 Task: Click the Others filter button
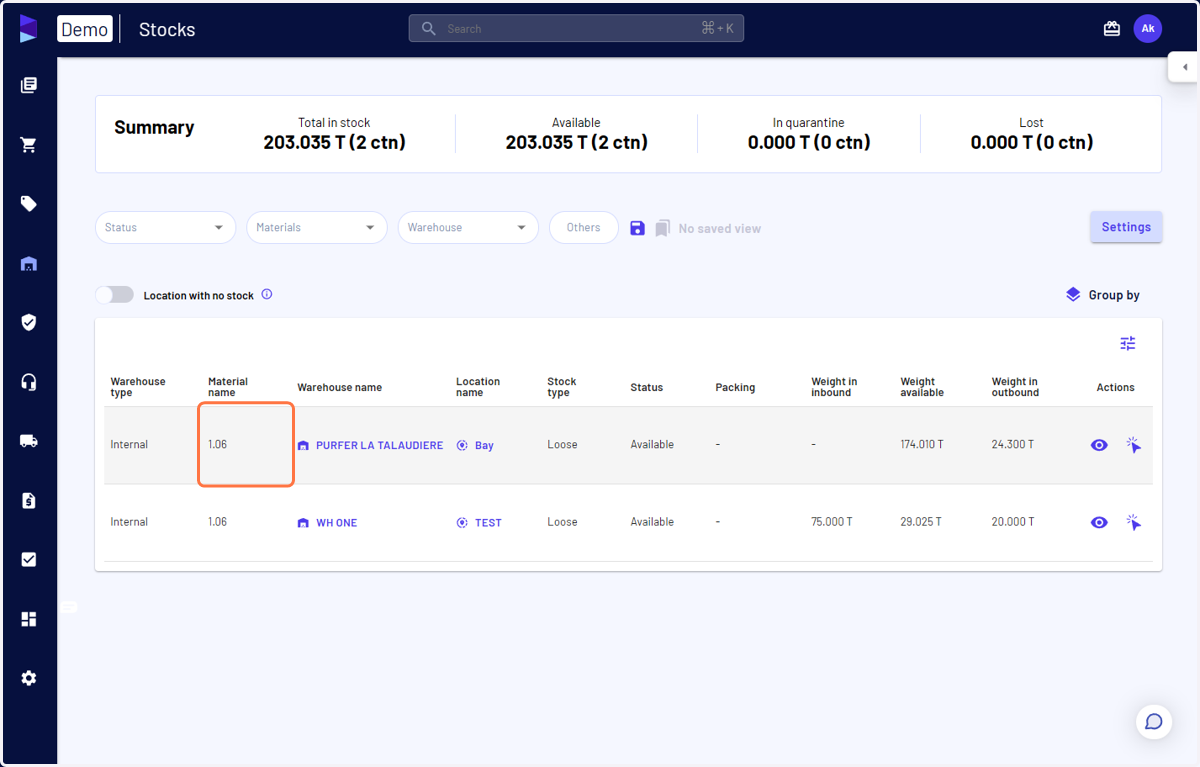click(x=584, y=228)
